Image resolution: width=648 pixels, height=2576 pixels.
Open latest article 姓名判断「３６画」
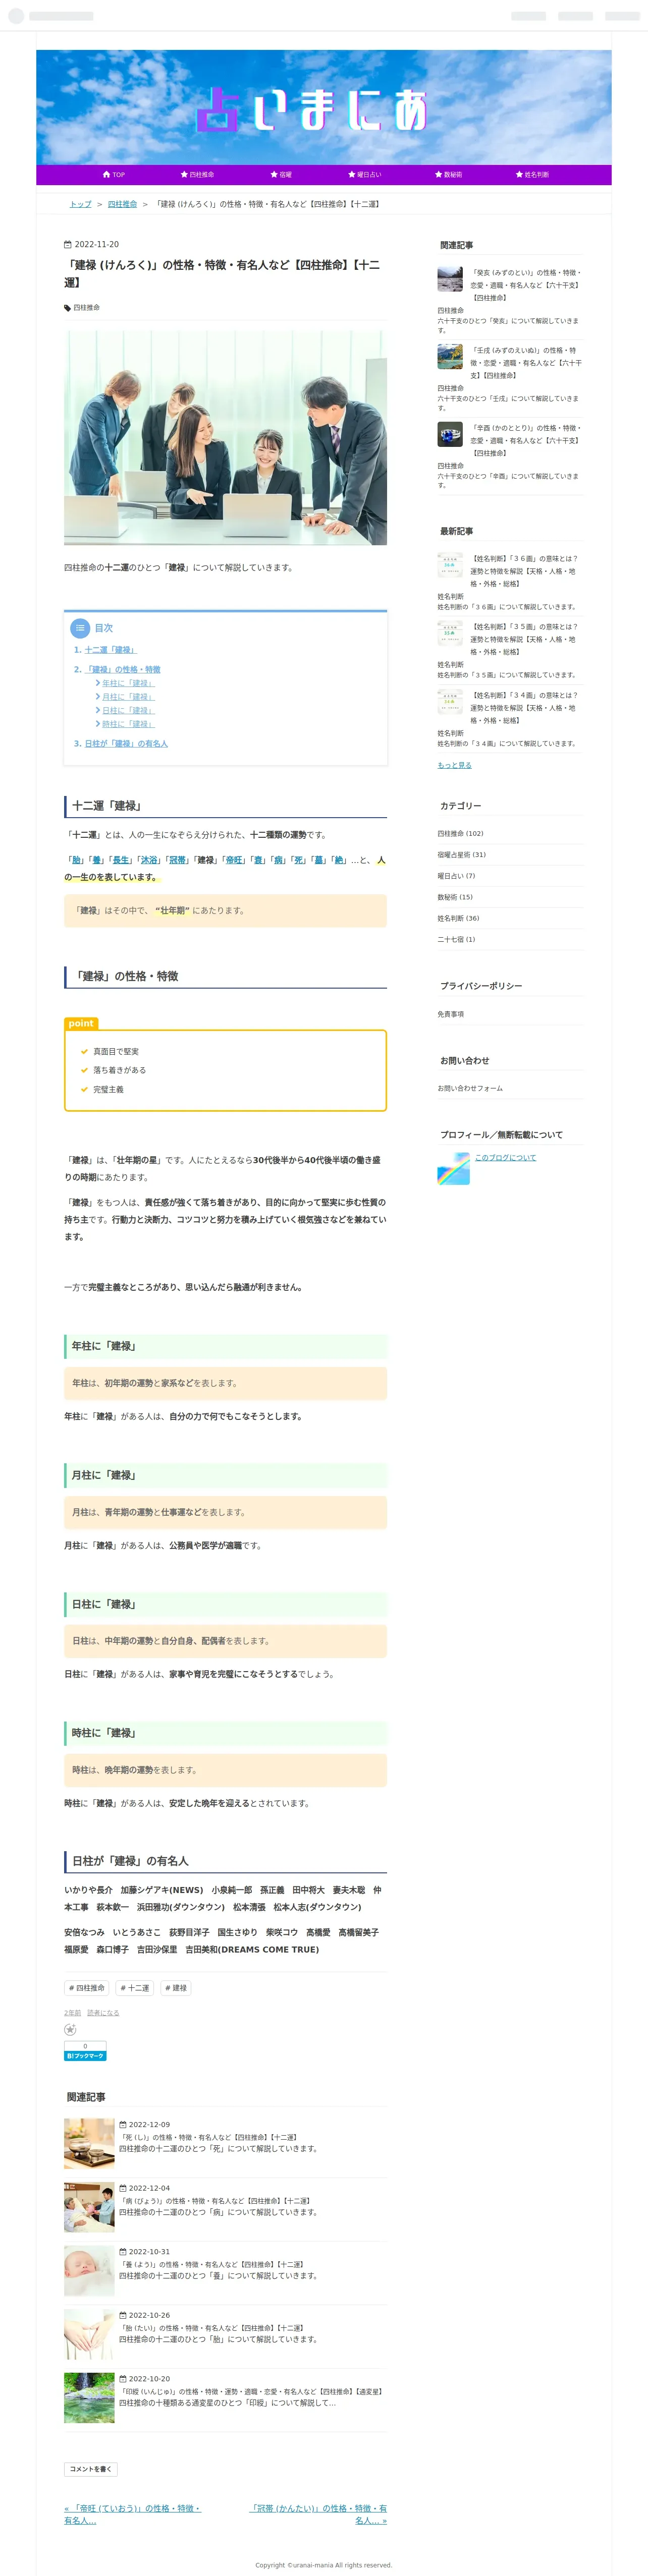(526, 571)
